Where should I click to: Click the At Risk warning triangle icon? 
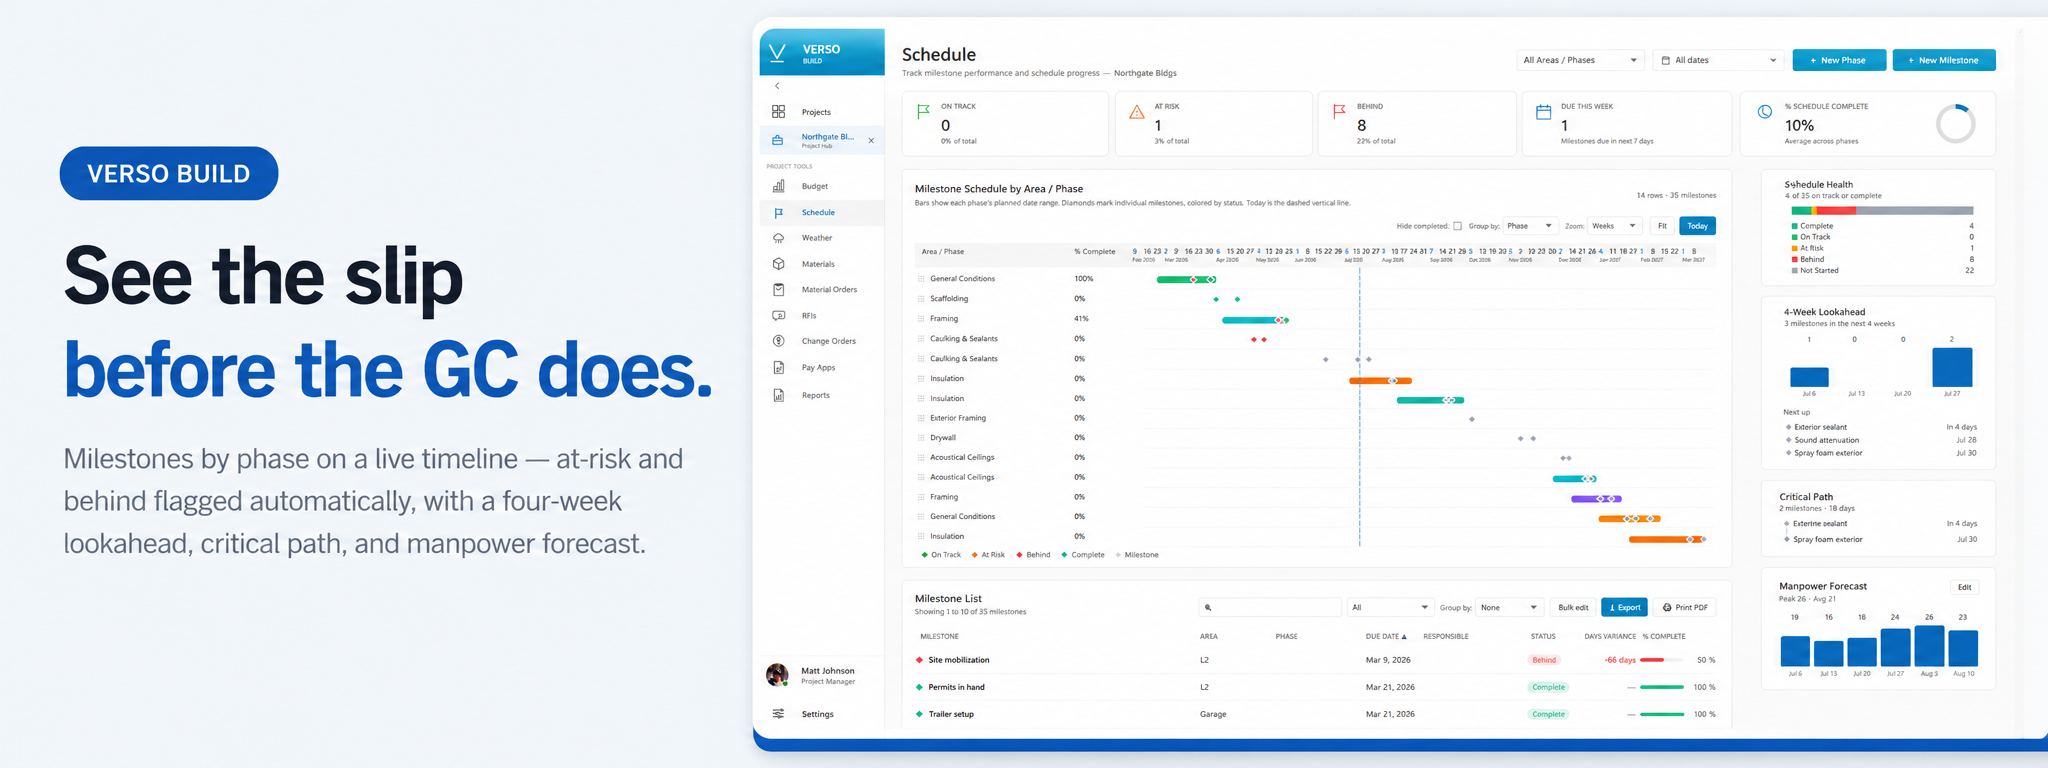click(x=1137, y=112)
